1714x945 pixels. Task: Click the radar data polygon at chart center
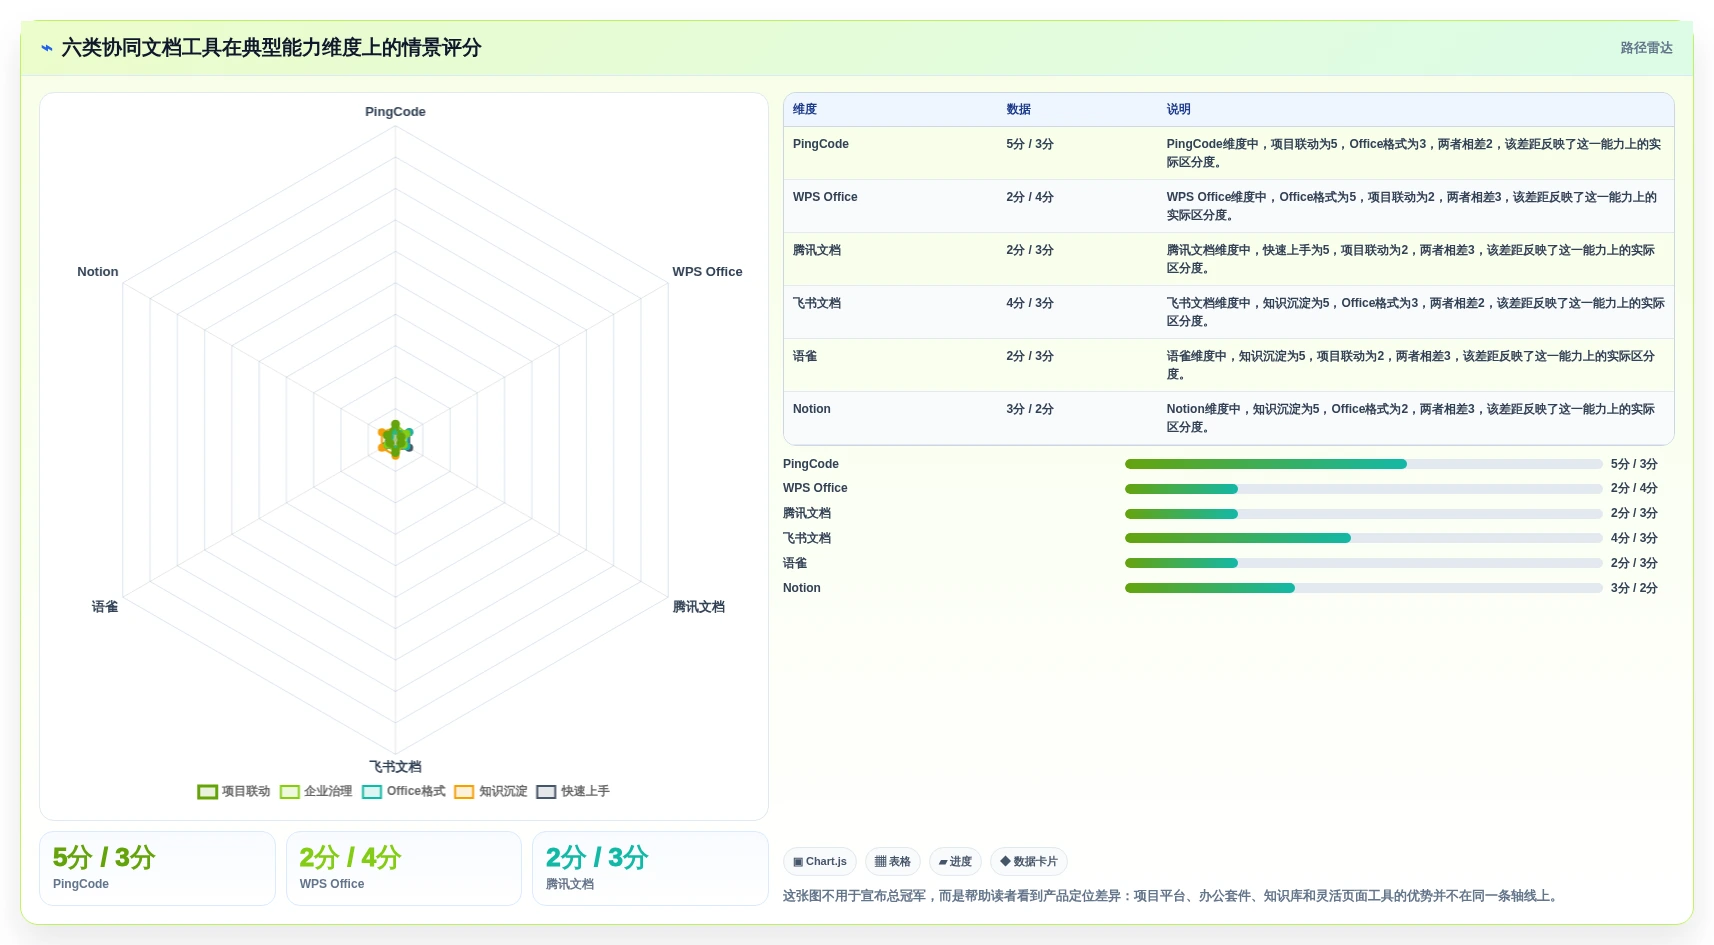(395, 440)
